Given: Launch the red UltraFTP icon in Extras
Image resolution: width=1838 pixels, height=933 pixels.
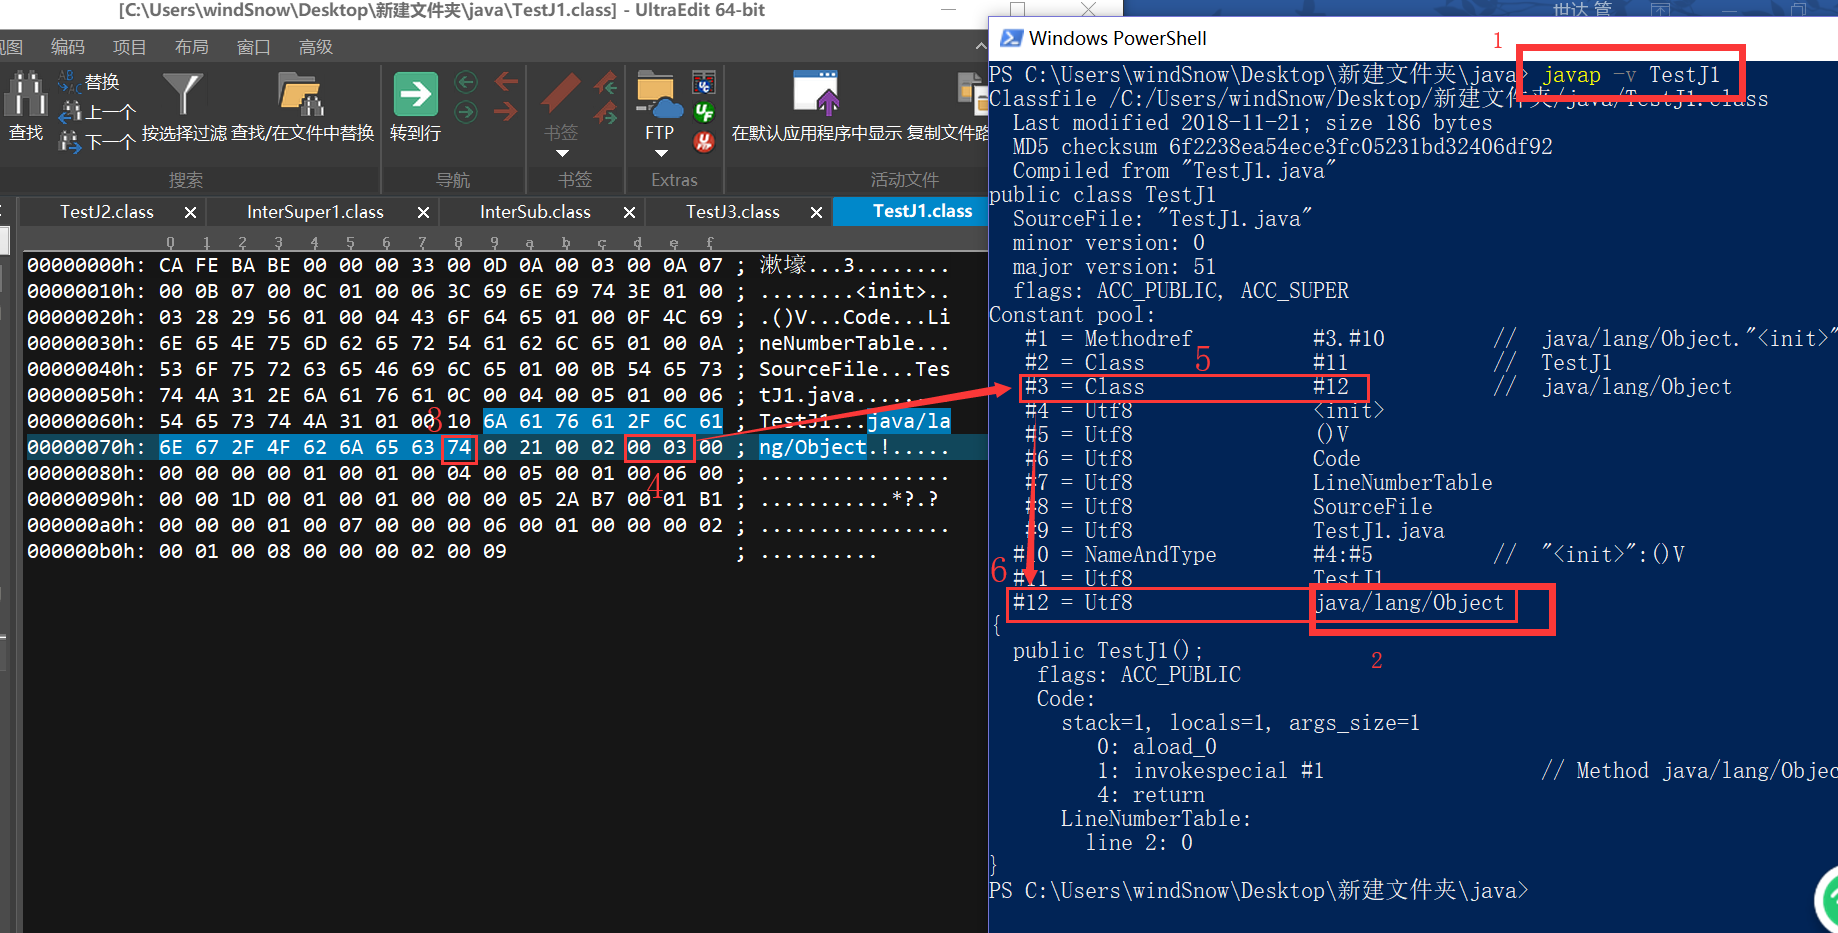Looking at the screenshot, I should [x=704, y=142].
